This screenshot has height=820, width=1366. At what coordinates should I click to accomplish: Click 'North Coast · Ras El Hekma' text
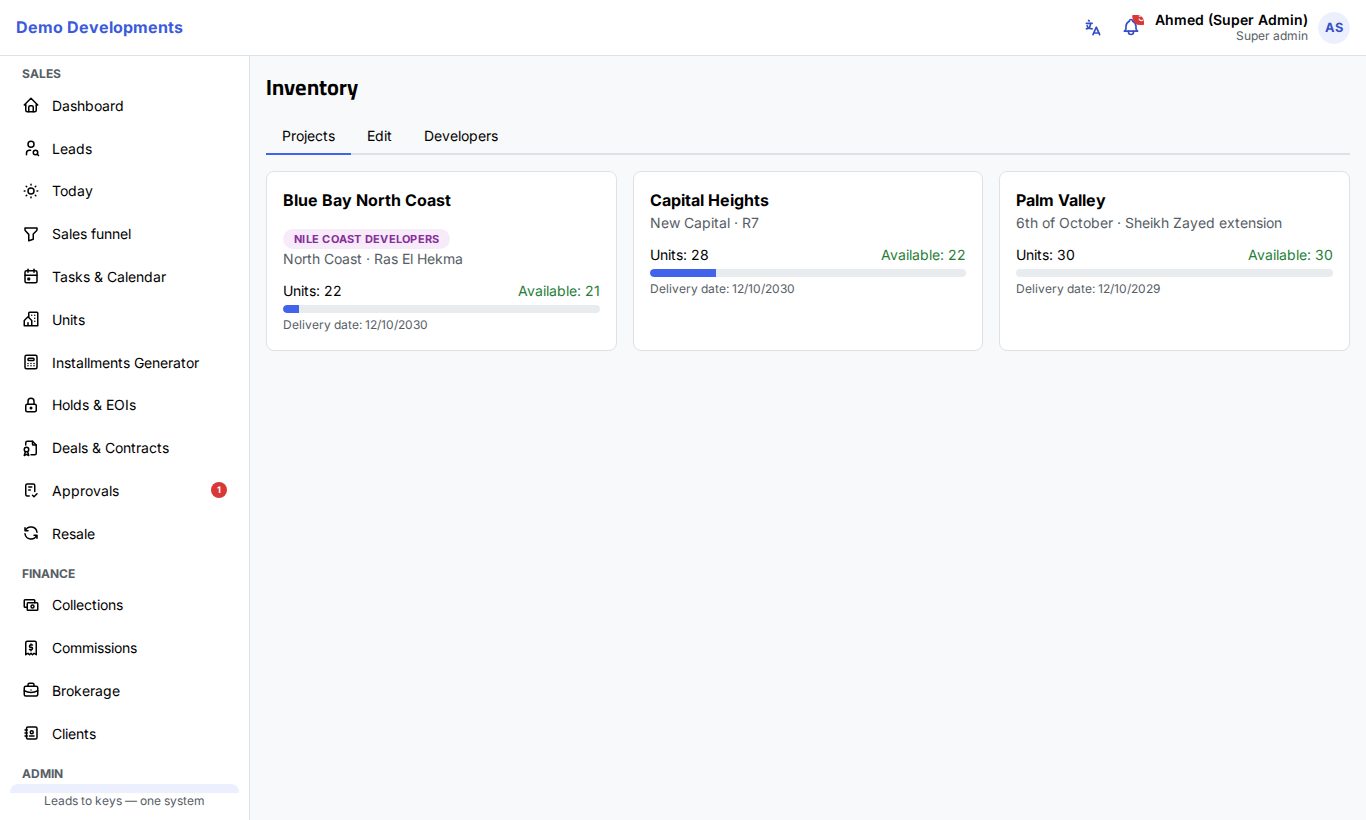pos(373,259)
